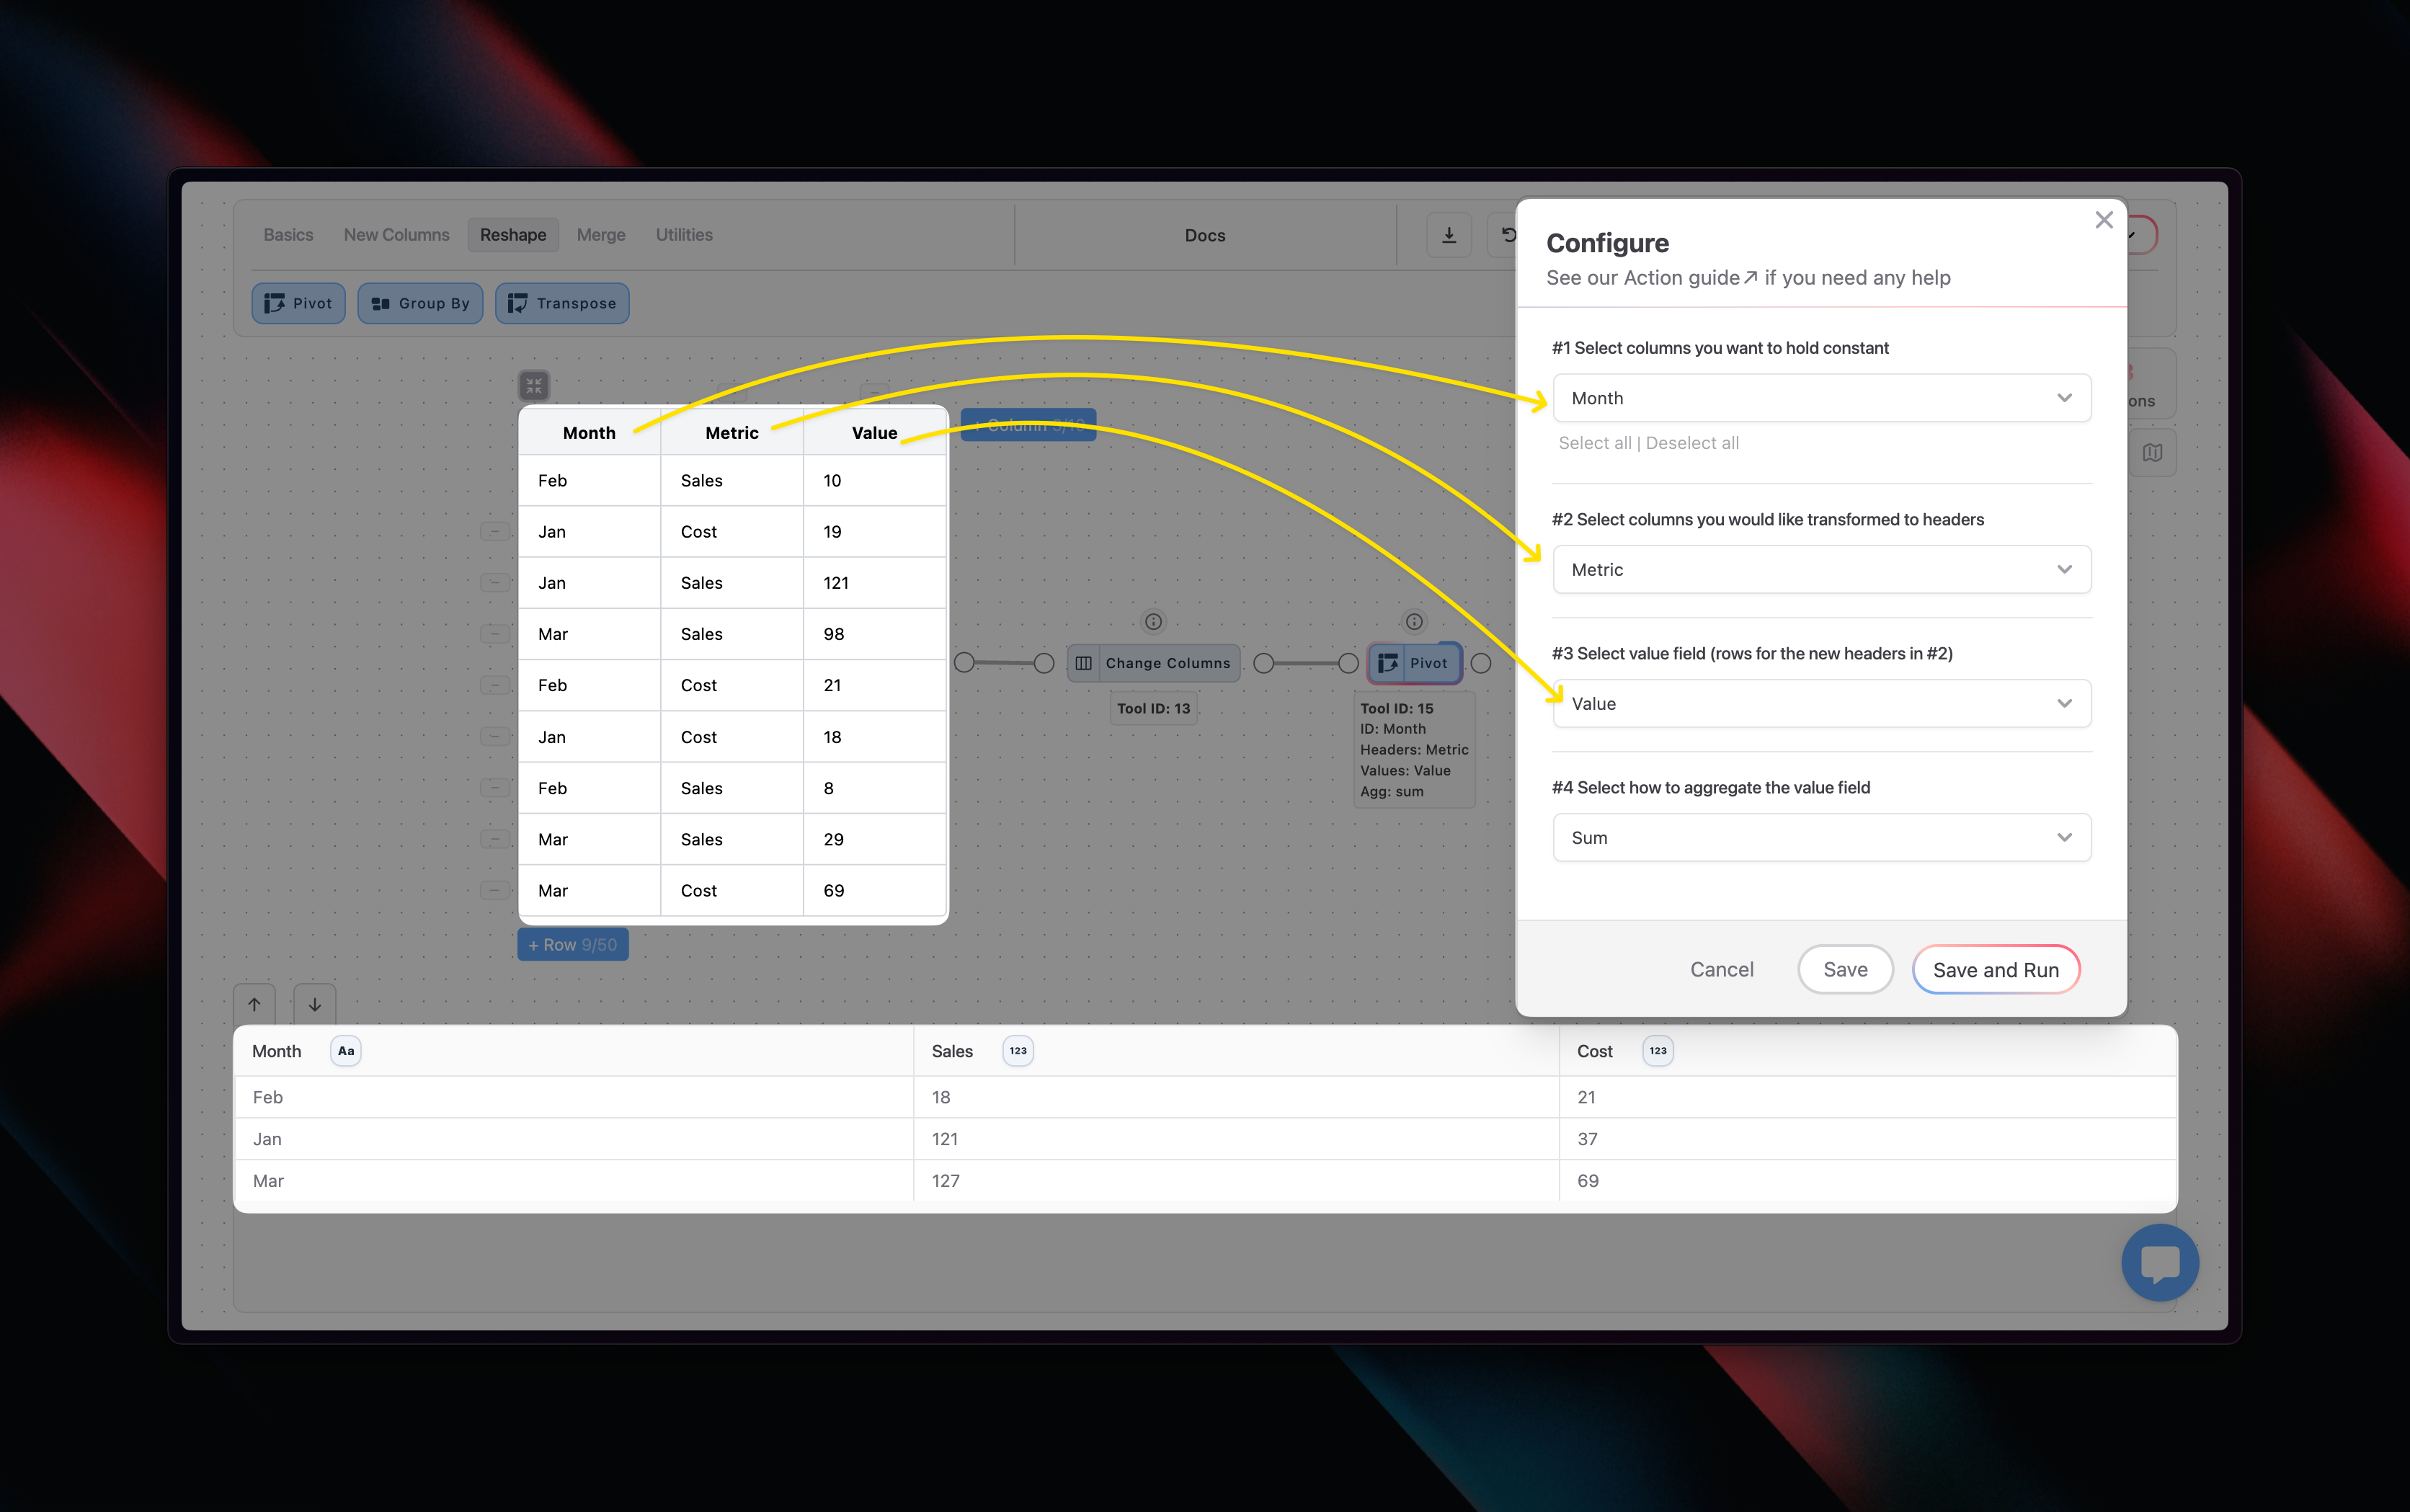Viewport: 2410px width, 1512px height.
Task: Click info icon above Change Columns node
Action: [1153, 622]
